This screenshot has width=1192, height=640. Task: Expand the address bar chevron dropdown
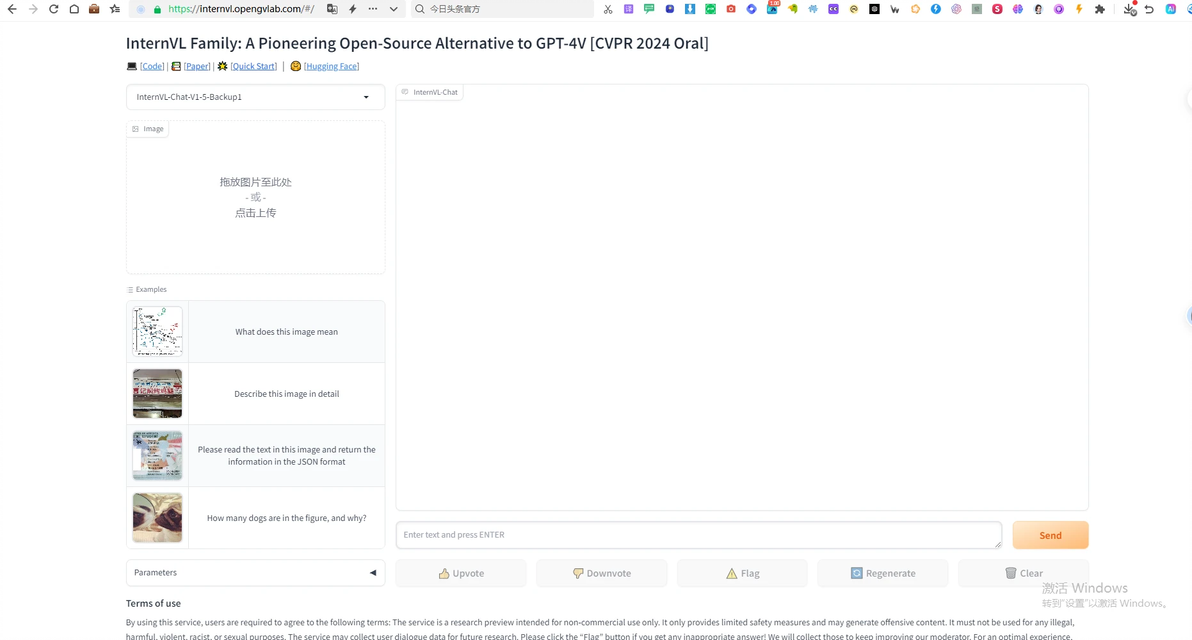tap(394, 9)
